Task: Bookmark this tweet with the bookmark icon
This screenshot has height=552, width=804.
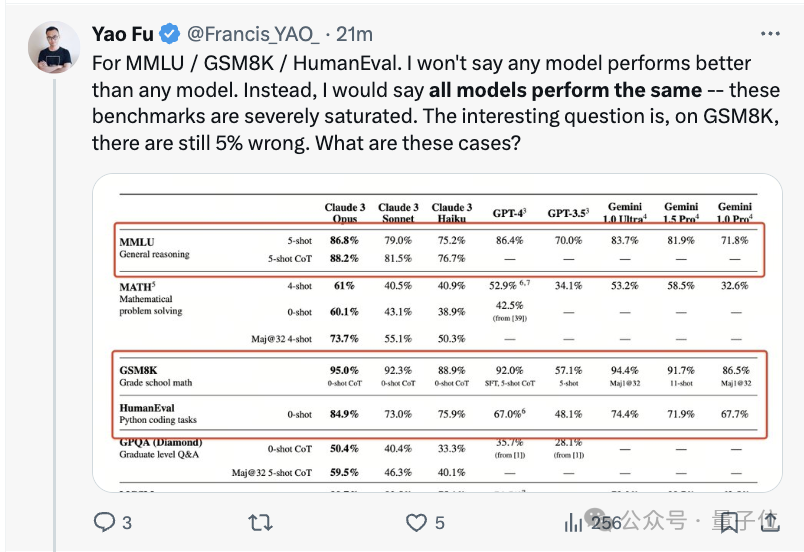Action: (x=729, y=521)
